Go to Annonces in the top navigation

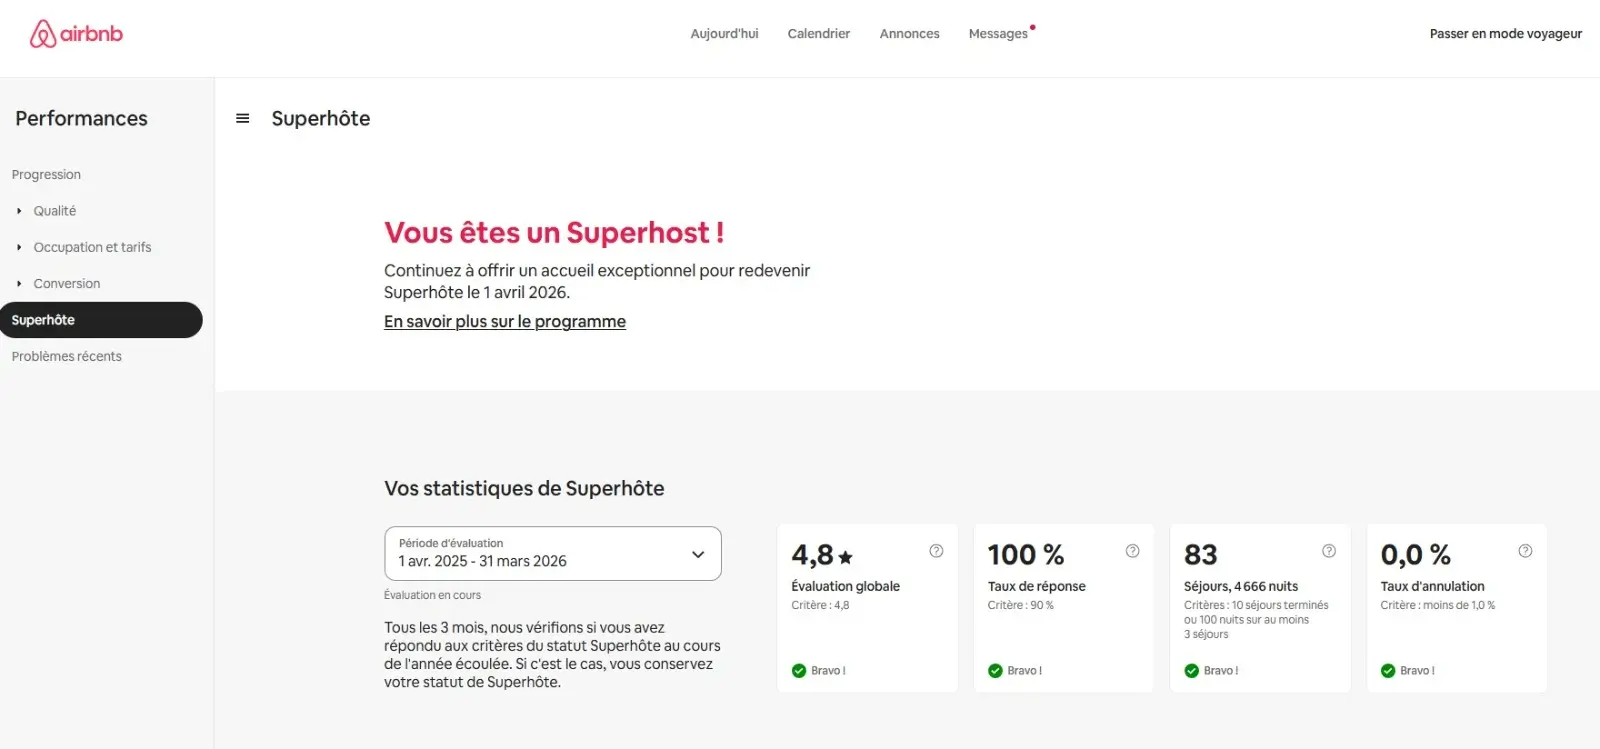[x=909, y=33]
